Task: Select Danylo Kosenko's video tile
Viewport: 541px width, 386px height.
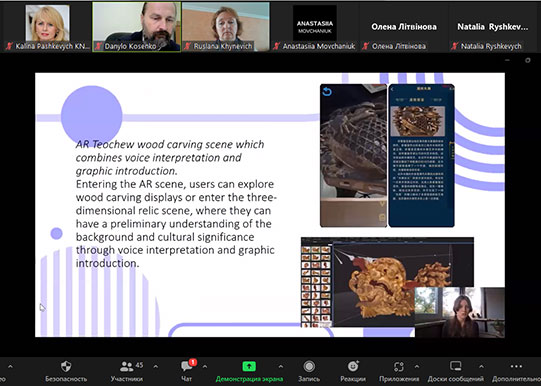Action: 137,27
